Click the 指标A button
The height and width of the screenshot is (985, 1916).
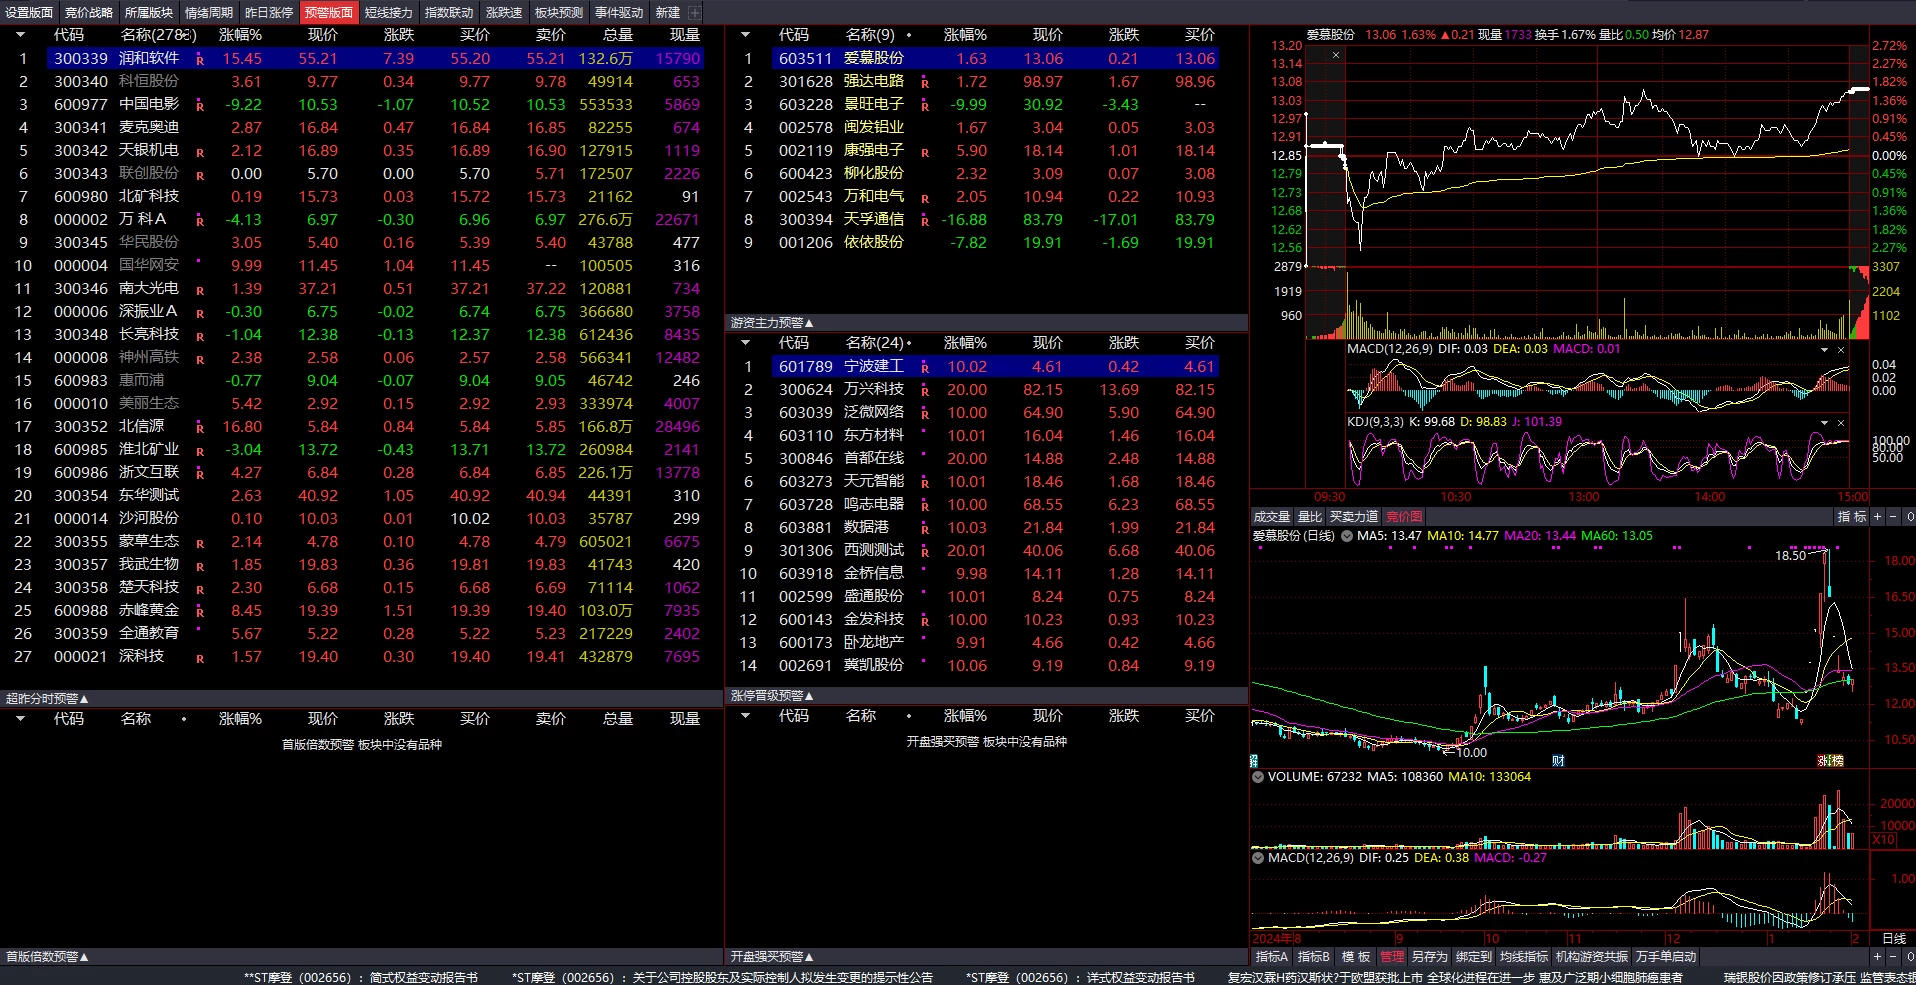tap(1272, 957)
